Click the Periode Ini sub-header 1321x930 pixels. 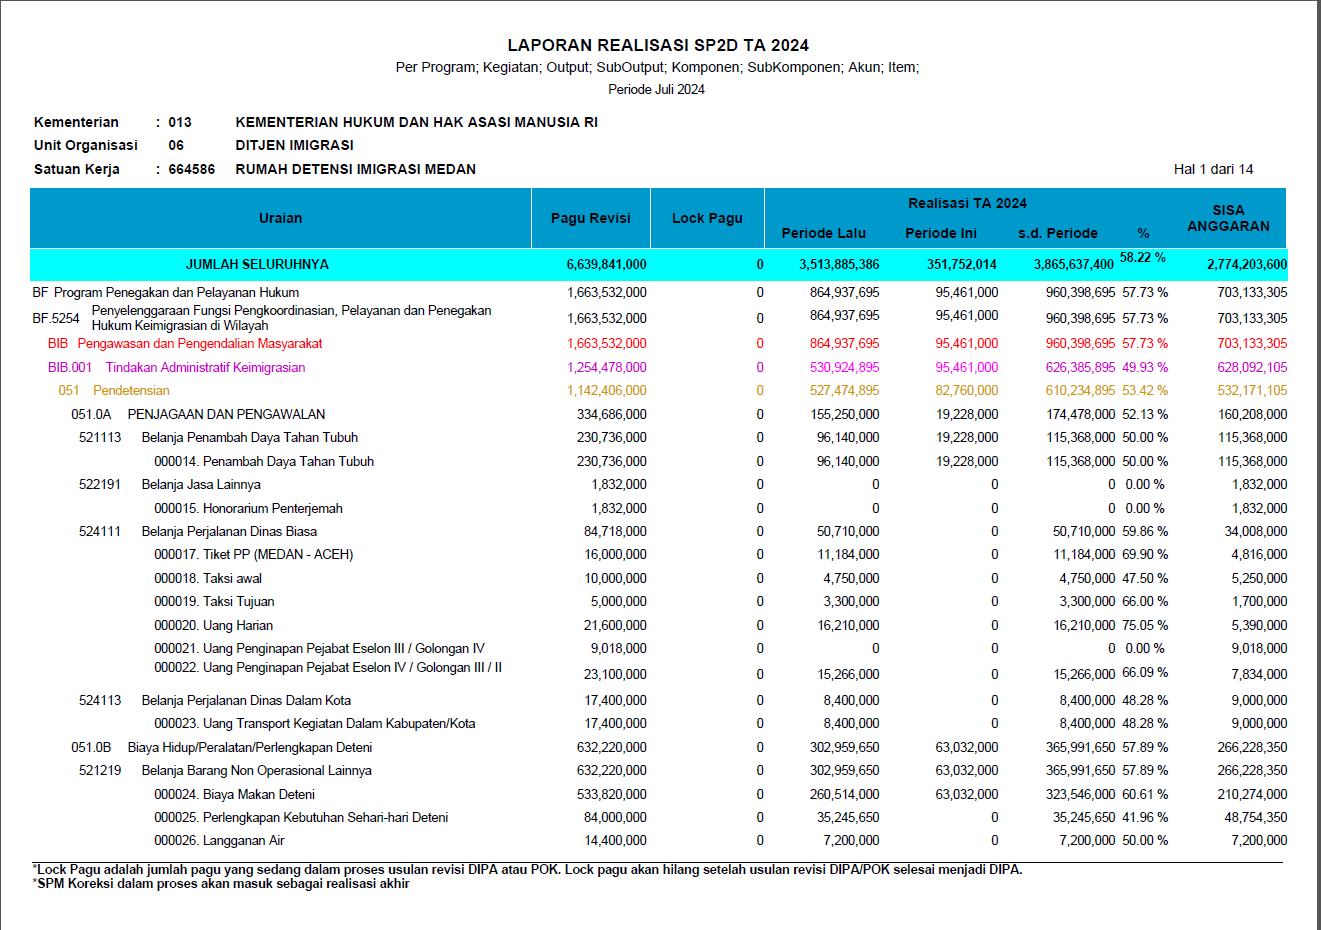pos(940,233)
